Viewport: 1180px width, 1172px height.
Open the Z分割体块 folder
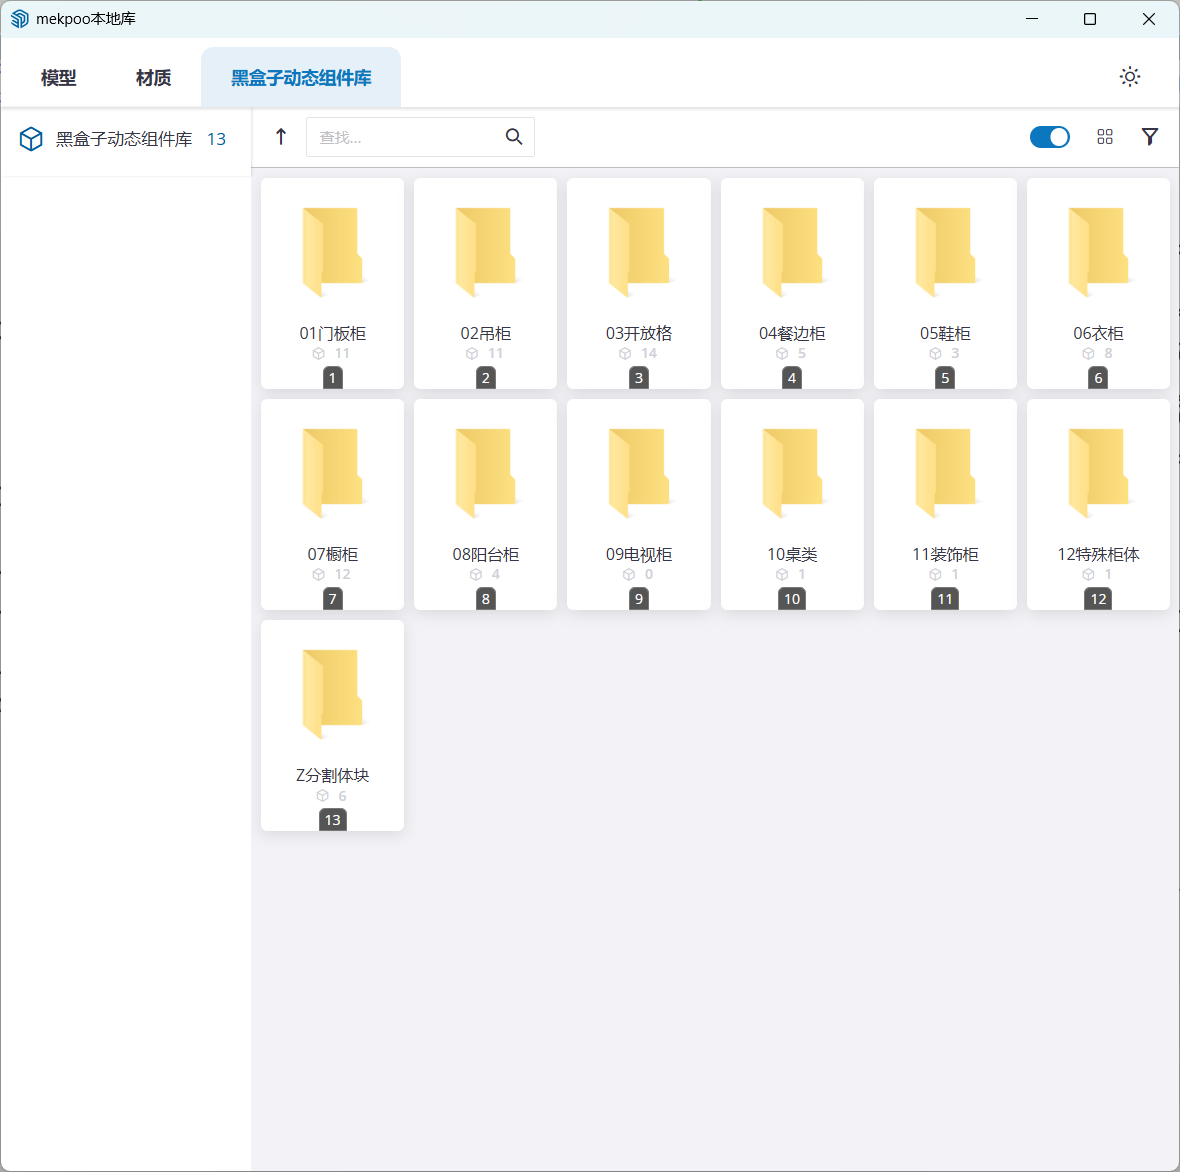333,712
